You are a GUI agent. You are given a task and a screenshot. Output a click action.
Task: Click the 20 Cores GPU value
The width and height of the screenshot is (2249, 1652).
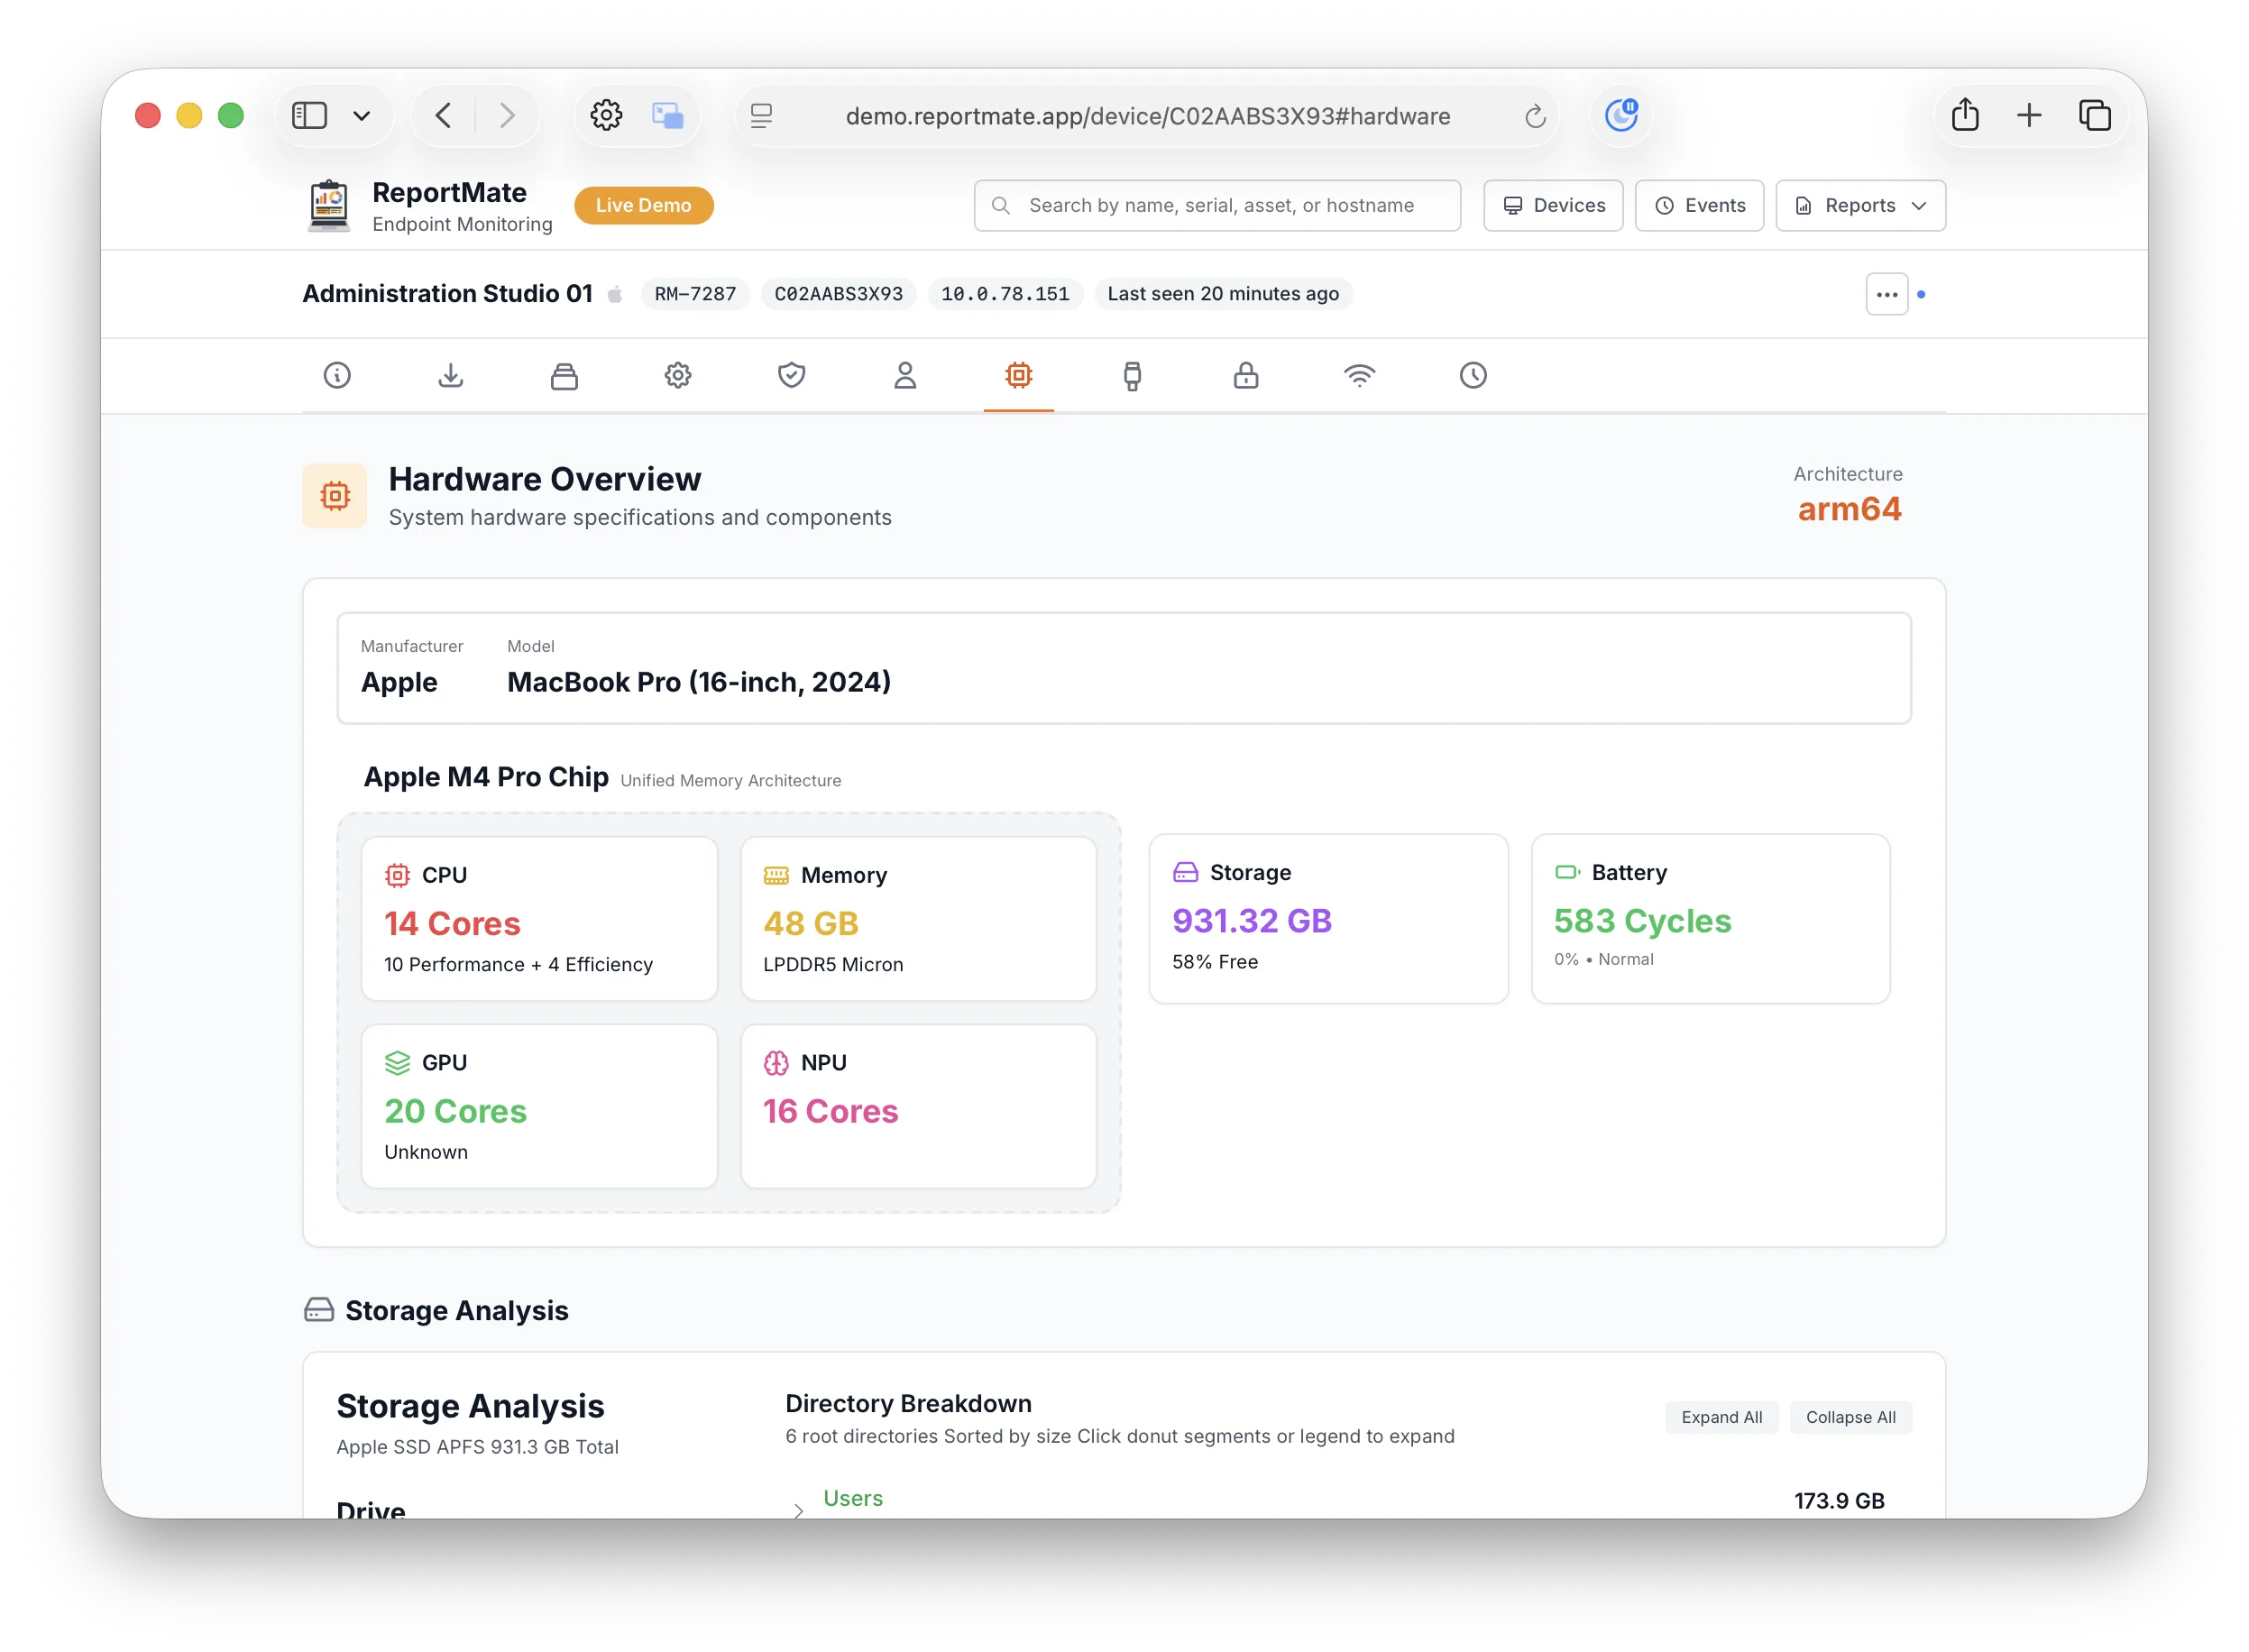pyautogui.click(x=455, y=1111)
